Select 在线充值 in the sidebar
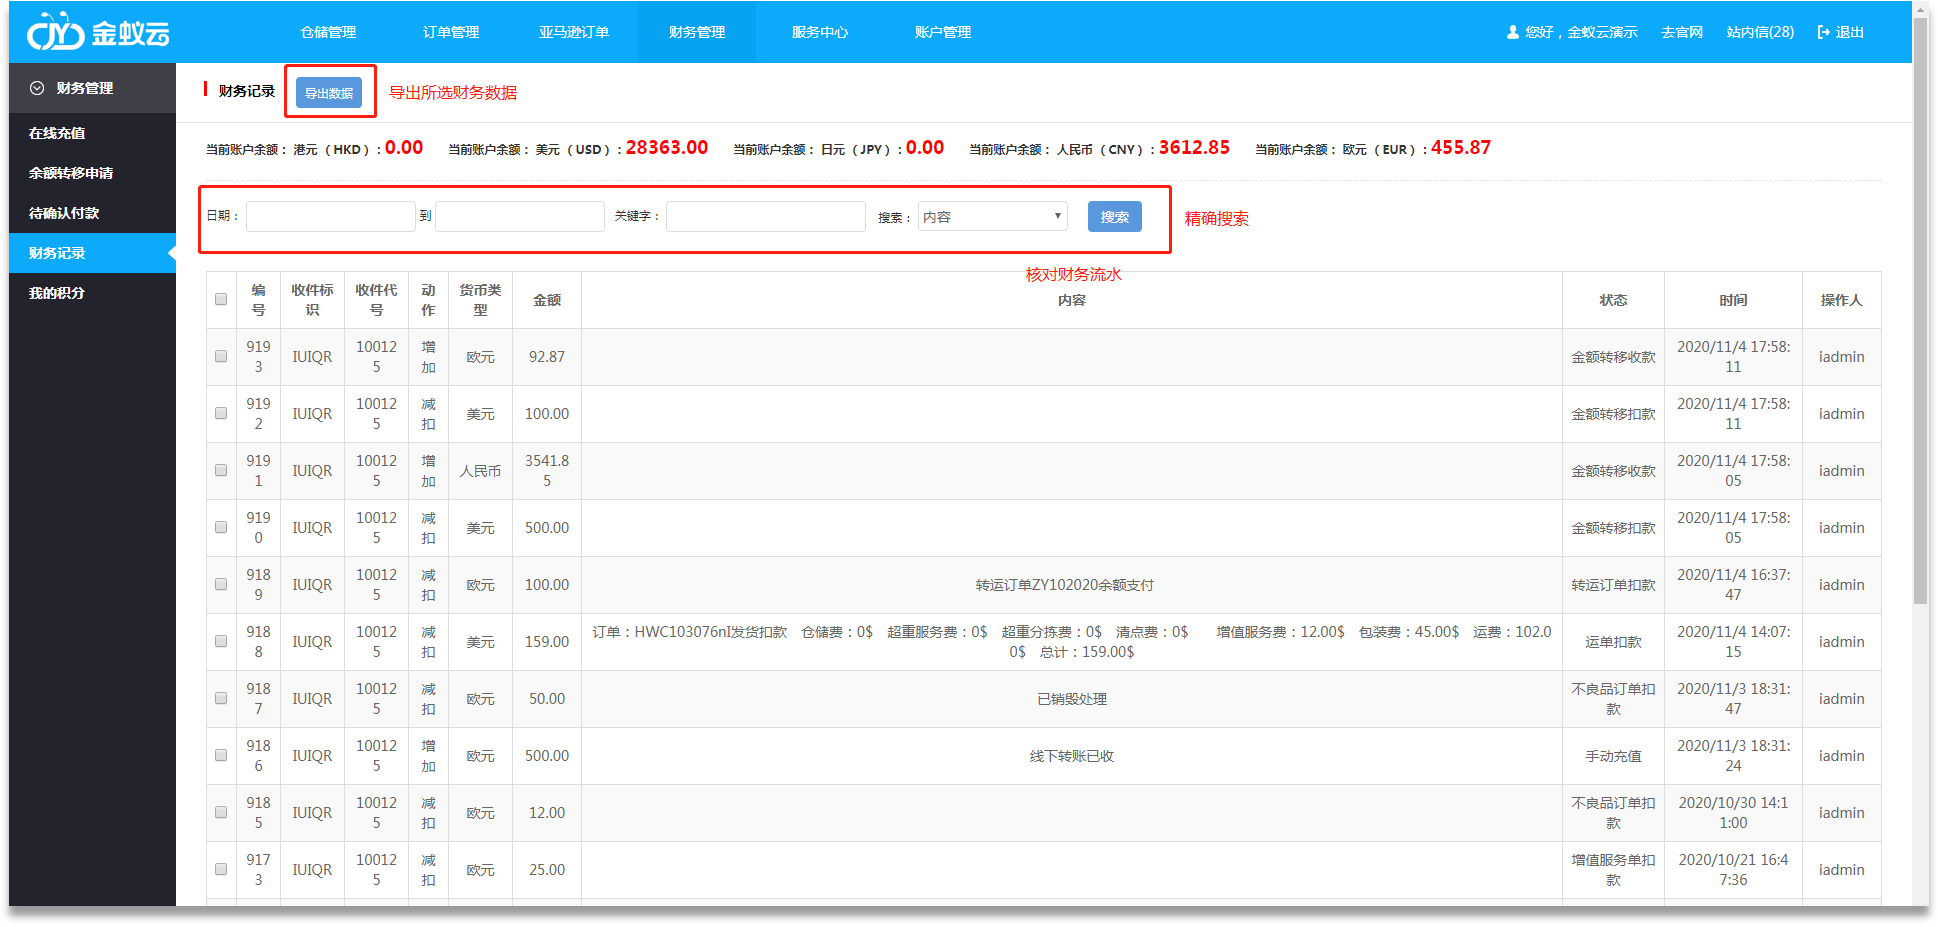The height and width of the screenshot is (927, 1938). pos(57,133)
